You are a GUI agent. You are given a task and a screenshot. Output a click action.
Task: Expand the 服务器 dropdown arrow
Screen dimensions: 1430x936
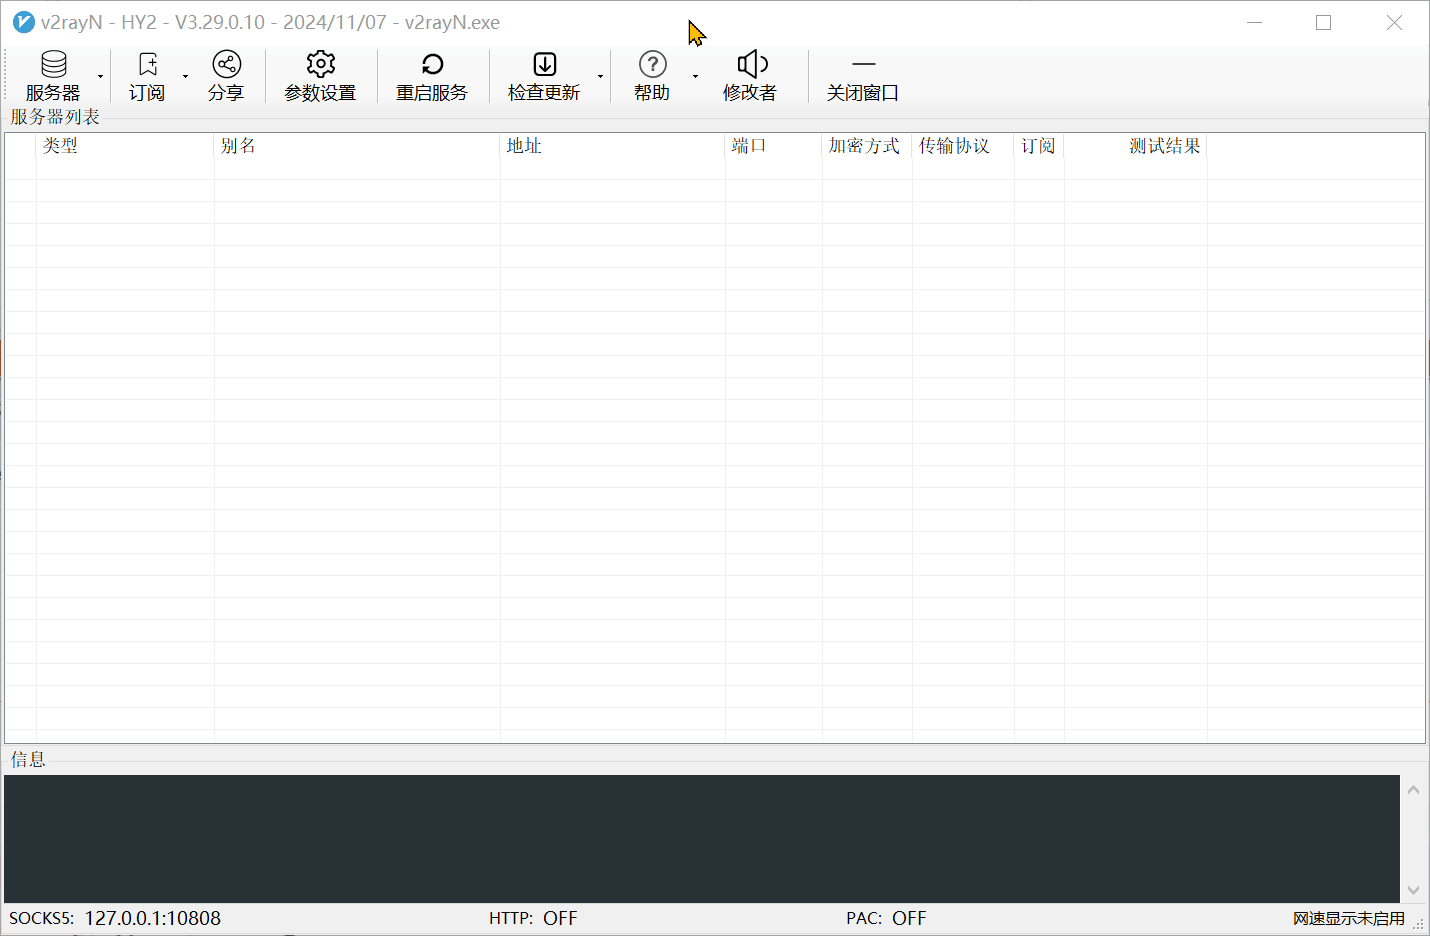point(100,77)
